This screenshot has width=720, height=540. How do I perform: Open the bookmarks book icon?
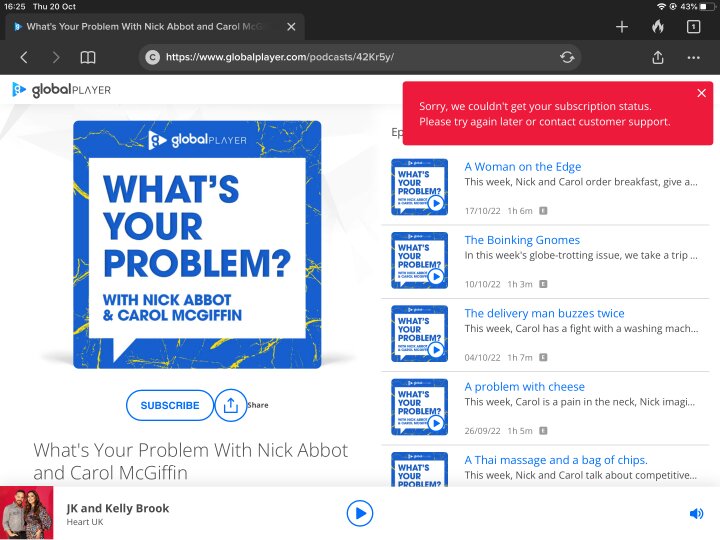[x=88, y=57]
